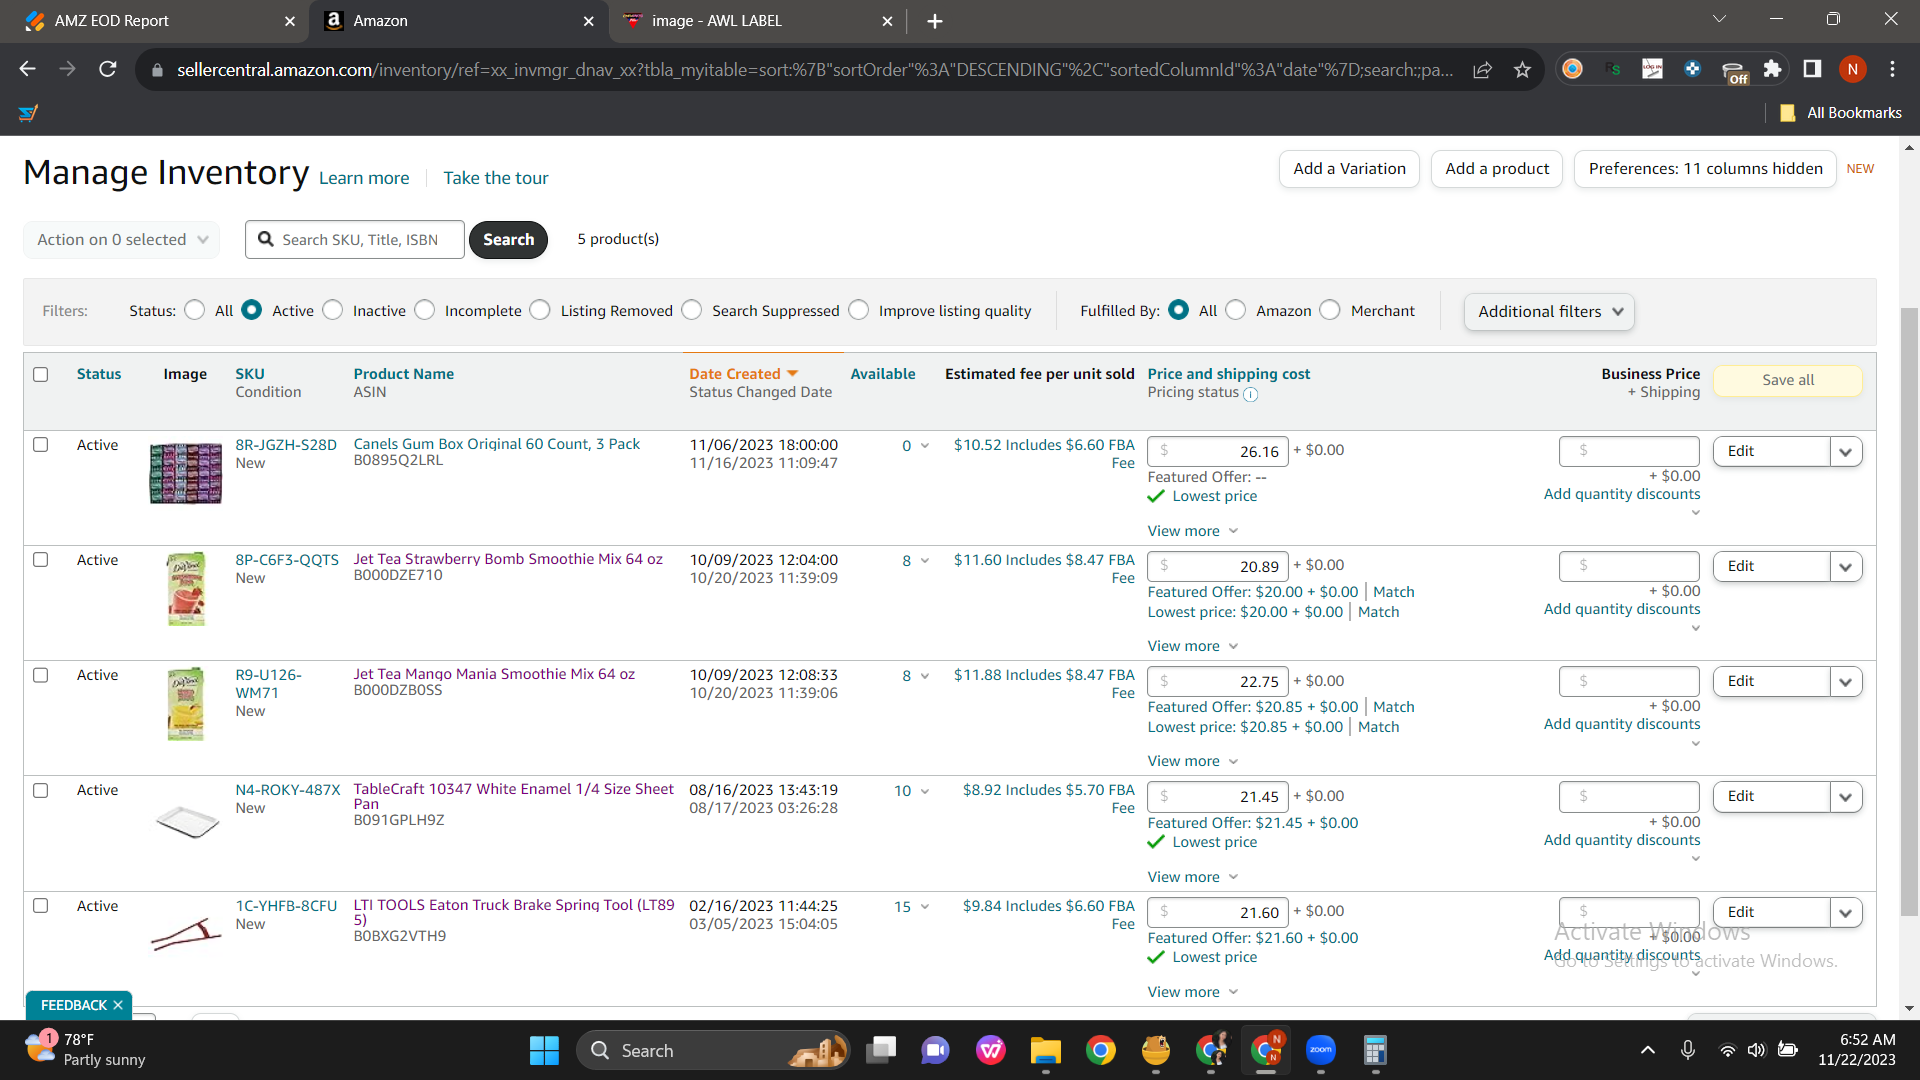1920x1080 pixels.
Task: Open Preferences: 11 columns hidden
Action: 1705,169
